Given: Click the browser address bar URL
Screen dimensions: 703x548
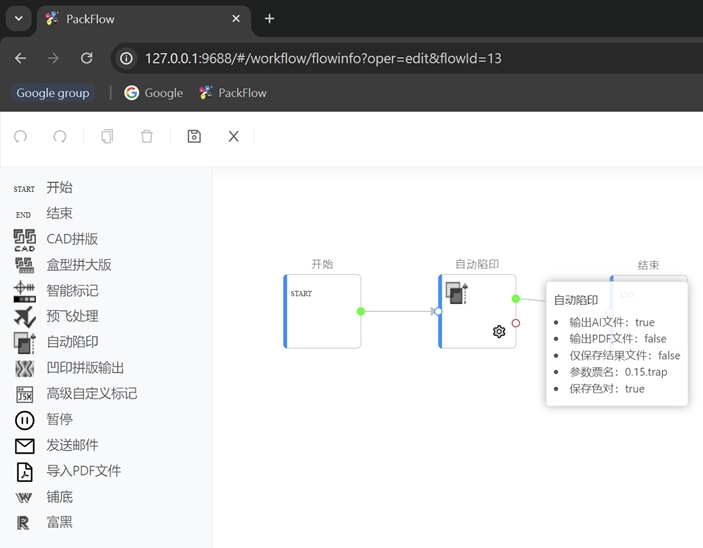Looking at the screenshot, I should [x=322, y=58].
